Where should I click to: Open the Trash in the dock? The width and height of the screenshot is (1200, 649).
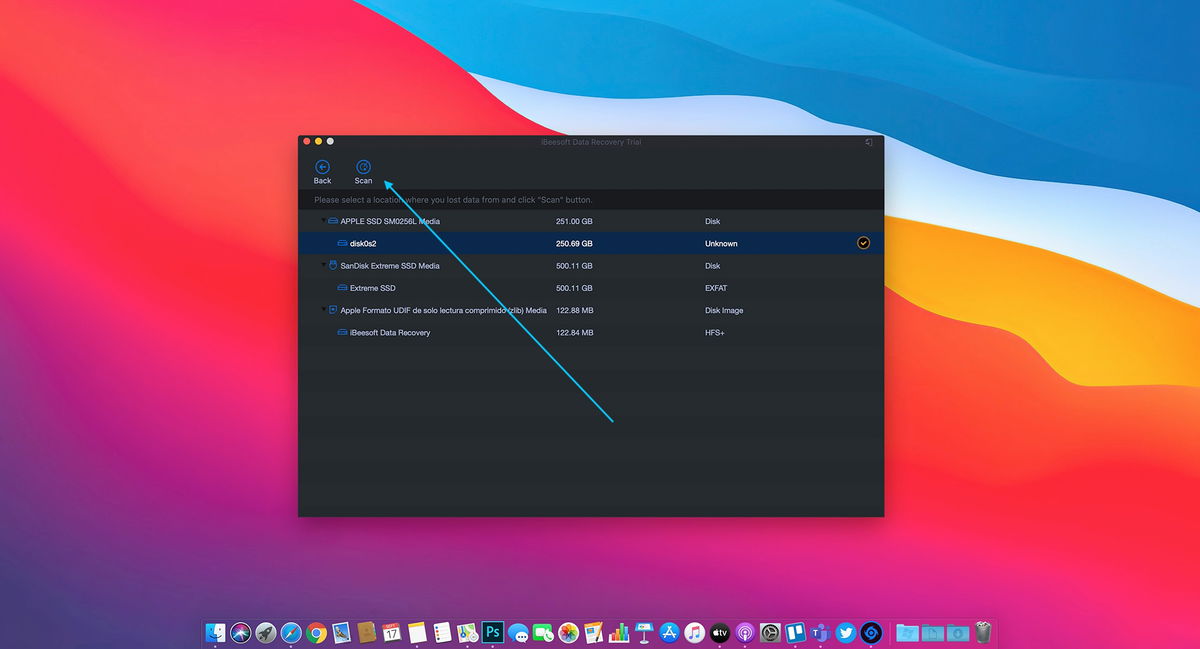coord(983,632)
